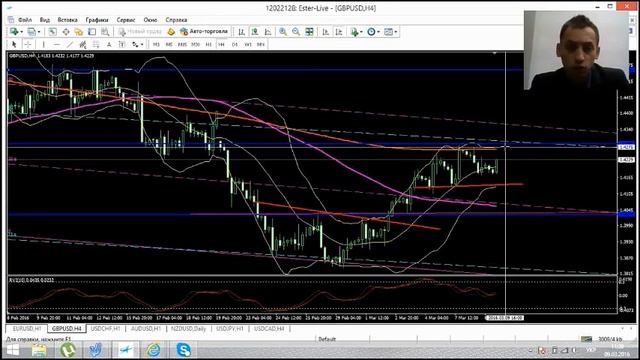The height and width of the screenshot is (360, 640).
Task: Expand the New Chart dropdown arrow
Action: pos(21,32)
